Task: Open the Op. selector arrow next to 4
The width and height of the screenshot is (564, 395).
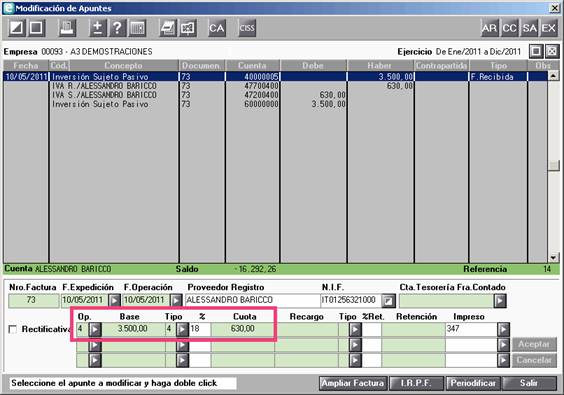Action: pos(95,329)
